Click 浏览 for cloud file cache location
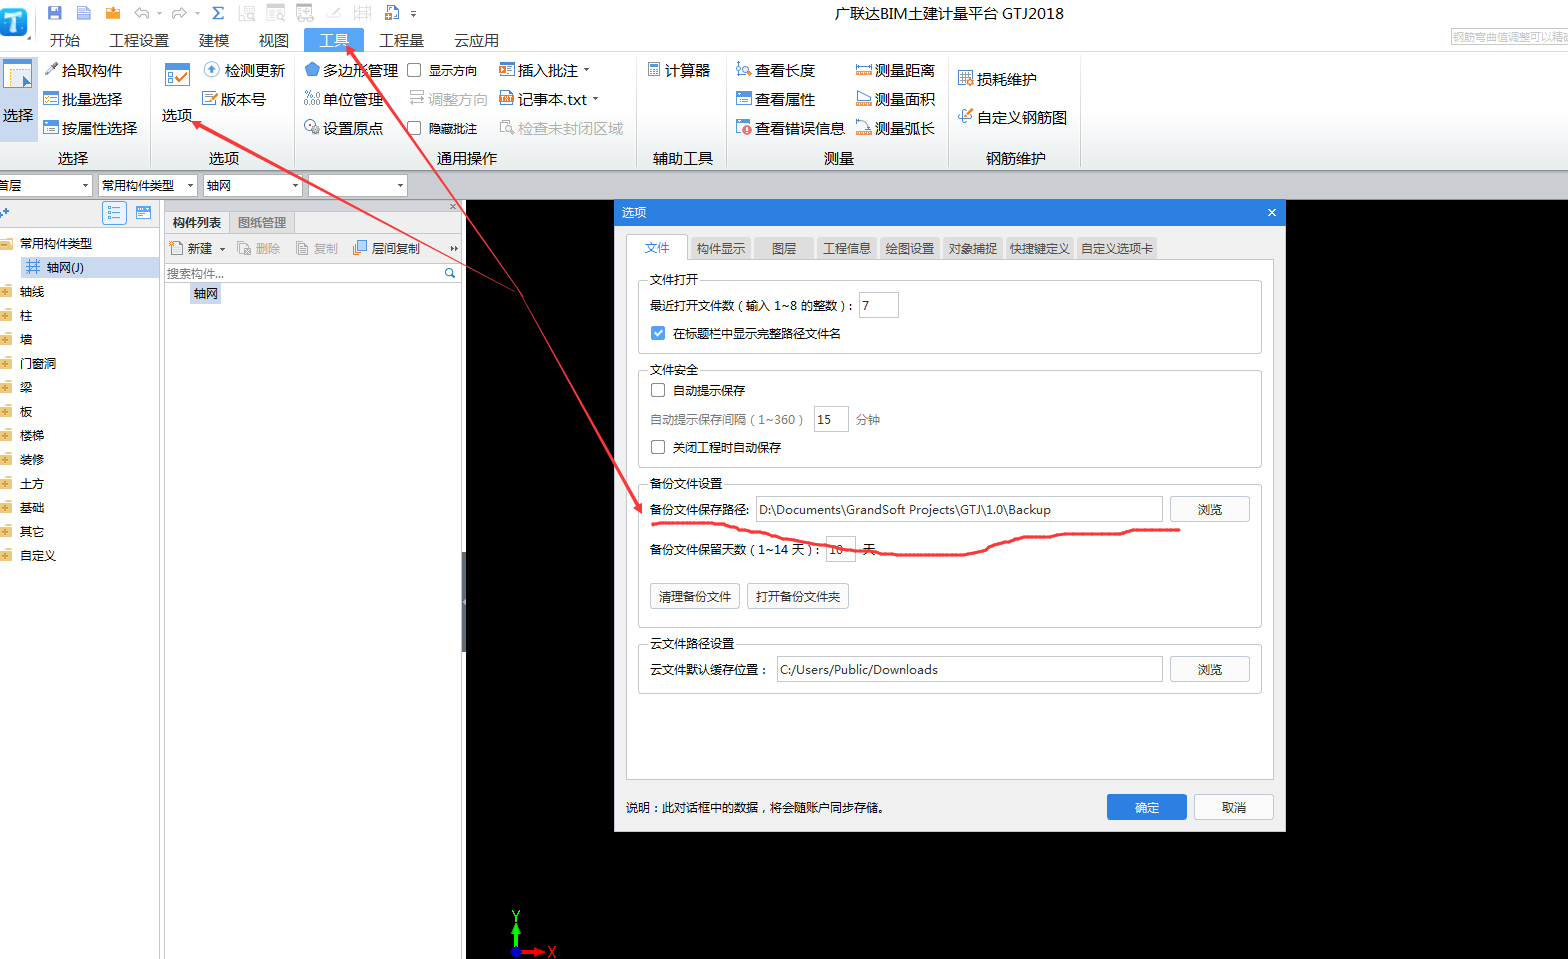 1210,669
